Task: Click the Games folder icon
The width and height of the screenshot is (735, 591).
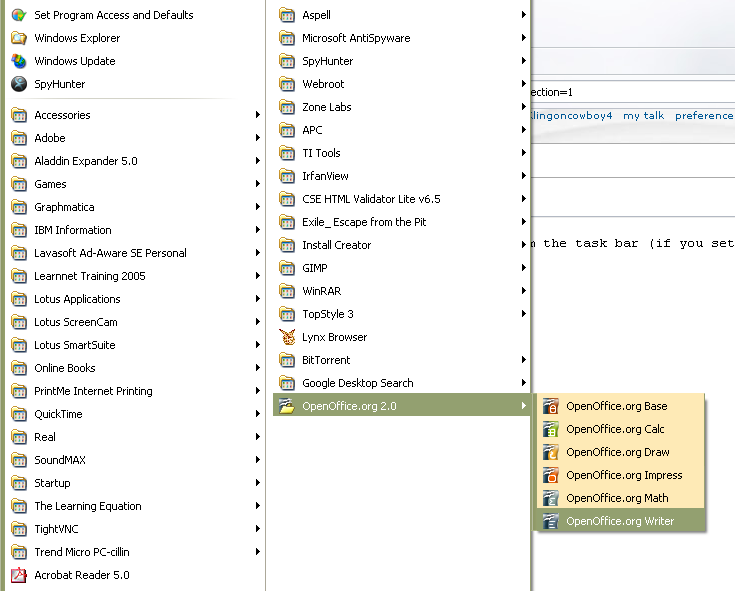Action: (x=19, y=184)
